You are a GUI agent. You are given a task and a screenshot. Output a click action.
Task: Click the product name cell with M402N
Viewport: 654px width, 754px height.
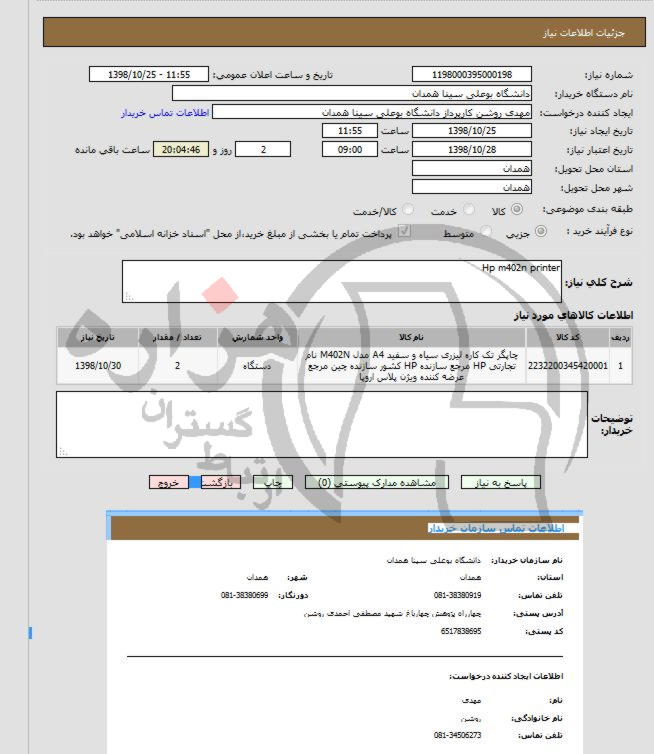coord(412,366)
